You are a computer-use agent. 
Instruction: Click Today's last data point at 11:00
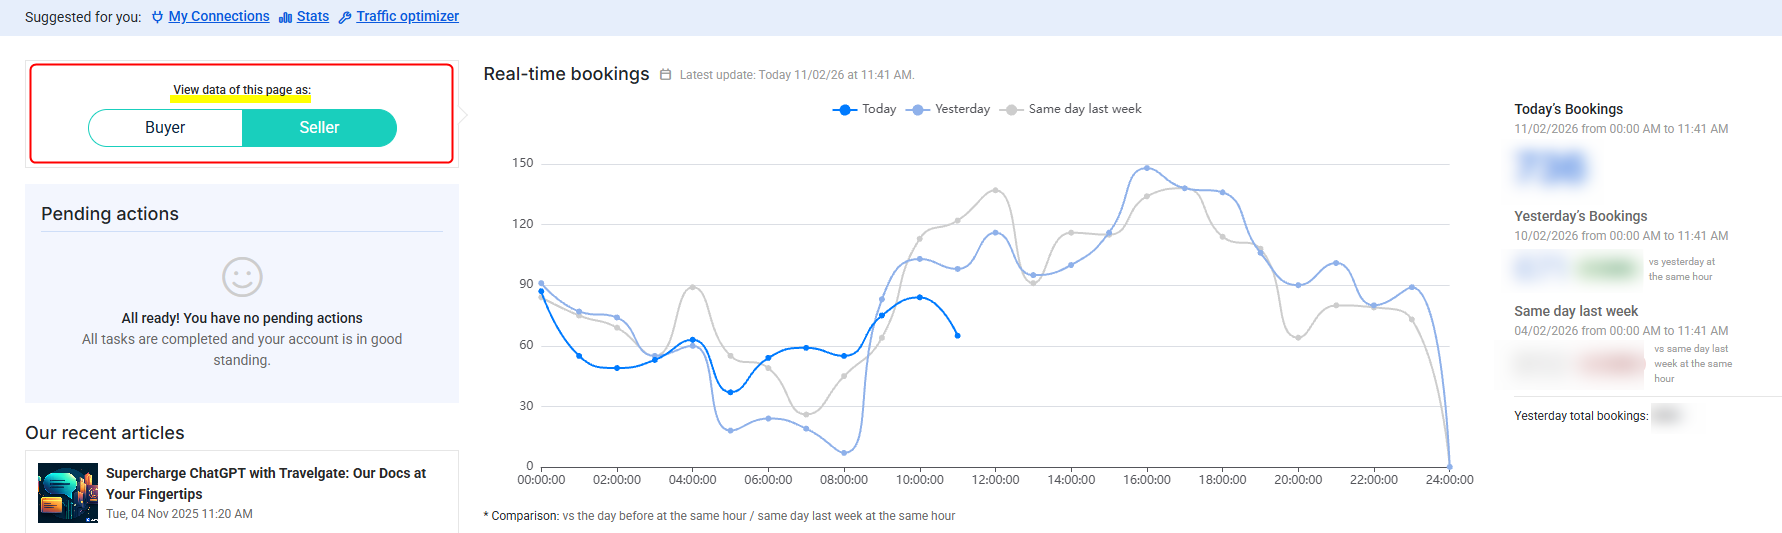(x=958, y=336)
